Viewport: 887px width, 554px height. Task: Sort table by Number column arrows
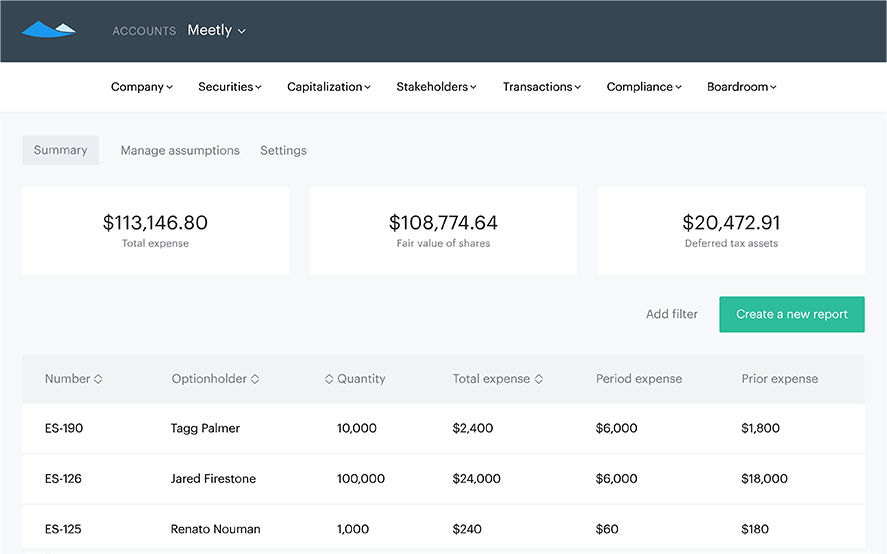[98, 379]
